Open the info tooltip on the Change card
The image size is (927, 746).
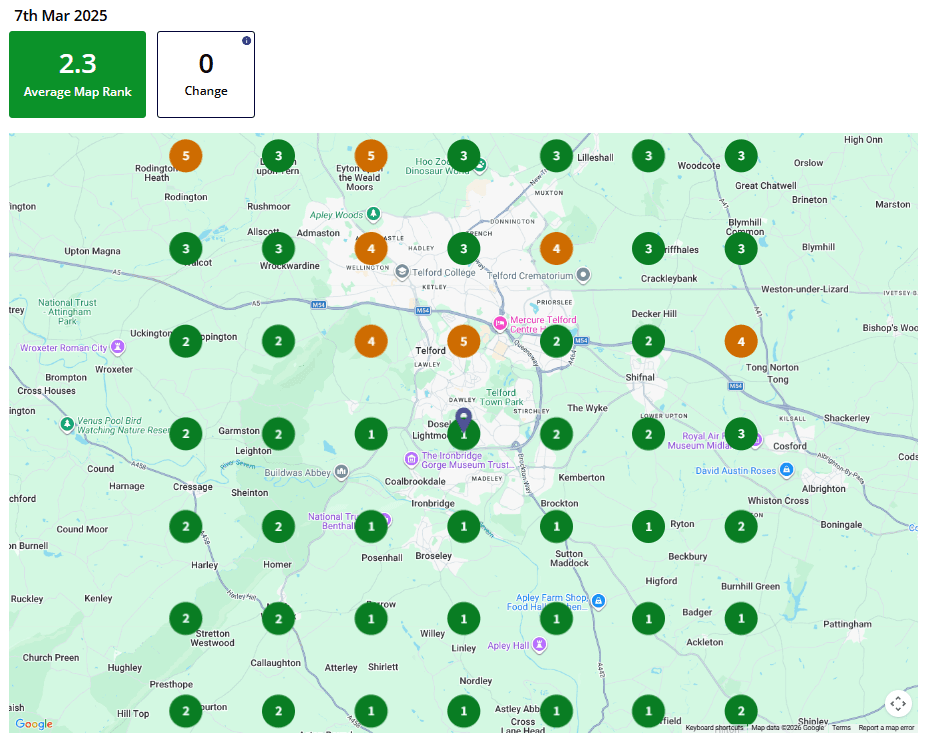pyautogui.click(x=247, y=40)
